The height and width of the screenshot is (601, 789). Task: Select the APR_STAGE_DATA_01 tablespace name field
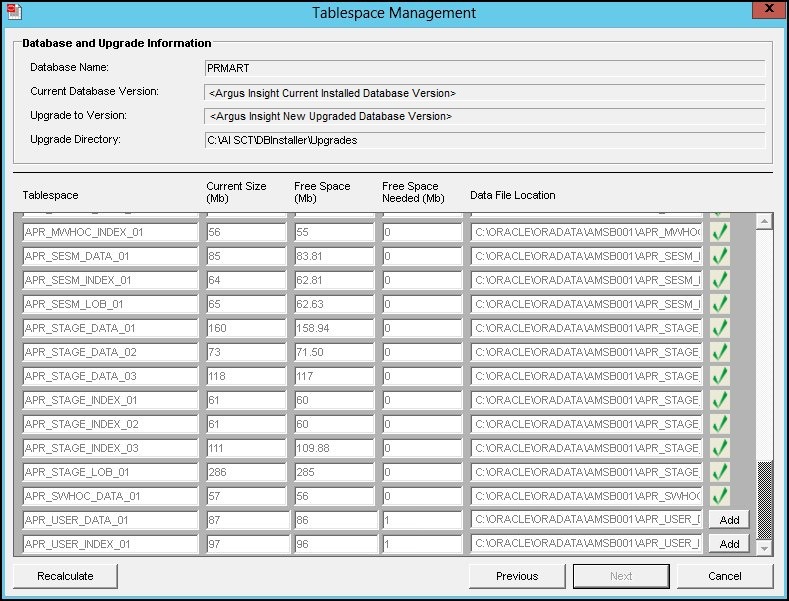coord(111,328)
